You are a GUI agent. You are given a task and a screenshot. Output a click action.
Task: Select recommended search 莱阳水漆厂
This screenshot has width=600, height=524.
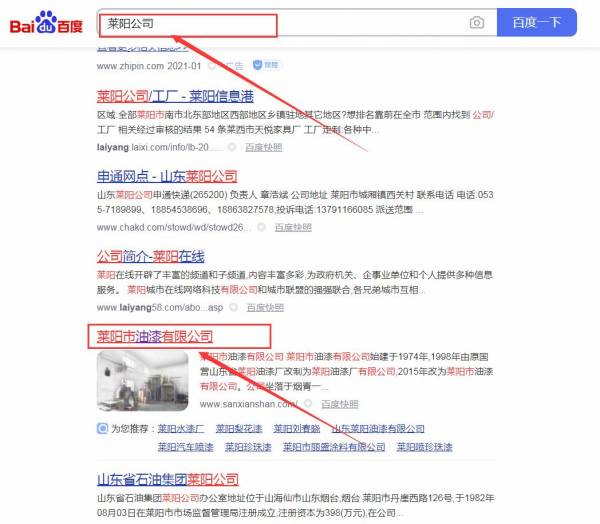pyautogui.click(x=180, y=429)
